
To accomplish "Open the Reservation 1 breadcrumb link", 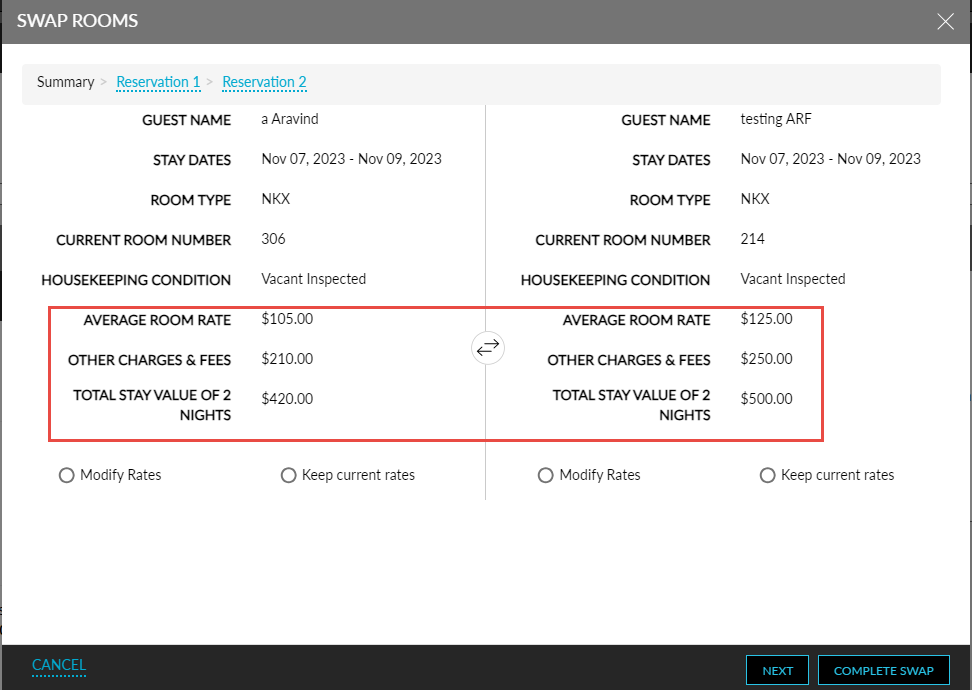I will coord(158,83).
